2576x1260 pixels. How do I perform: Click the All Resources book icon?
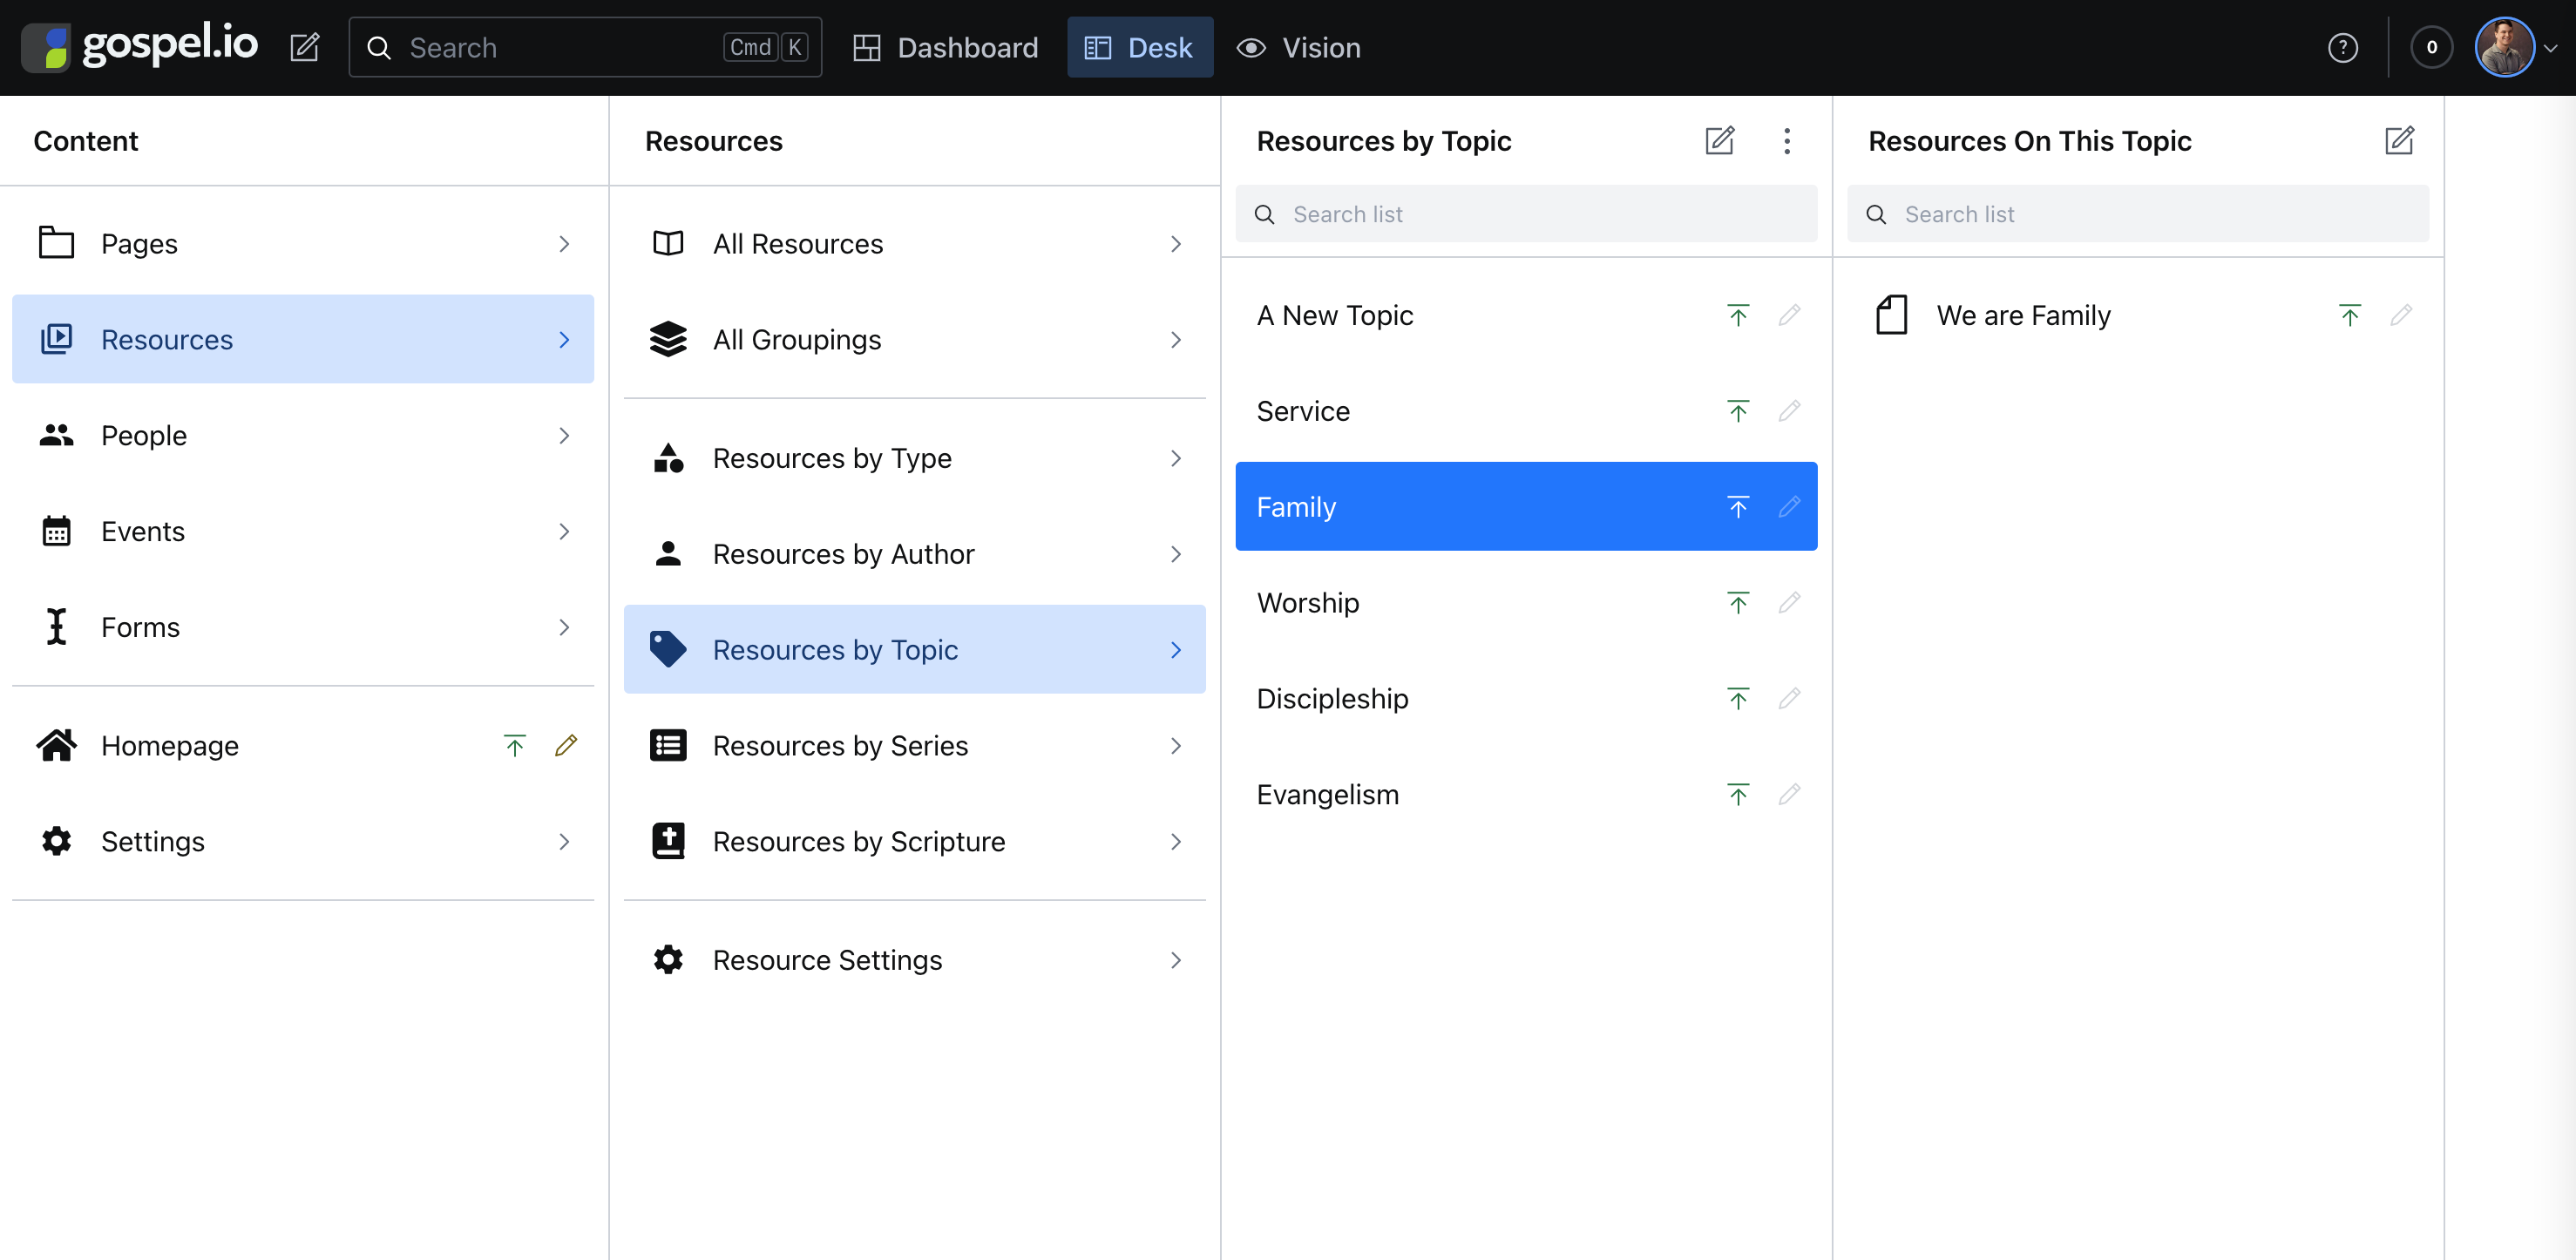coord(668,243)
